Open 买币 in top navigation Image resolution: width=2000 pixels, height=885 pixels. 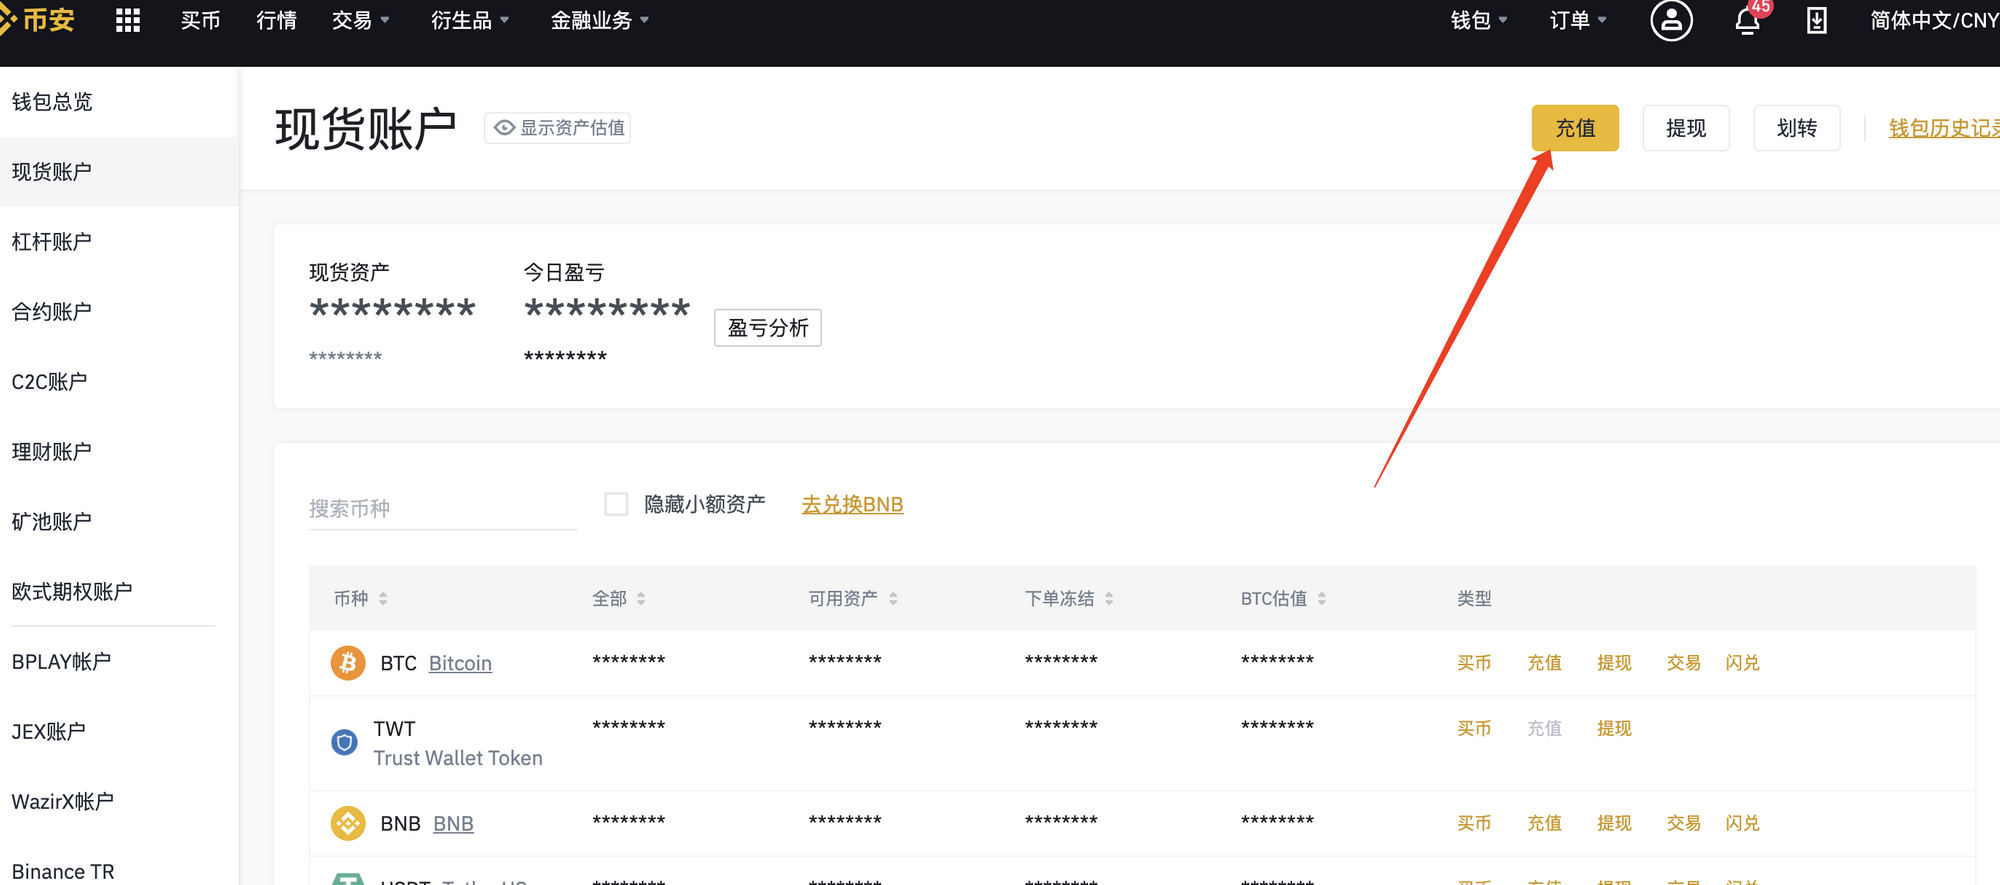tap(200, 20)
